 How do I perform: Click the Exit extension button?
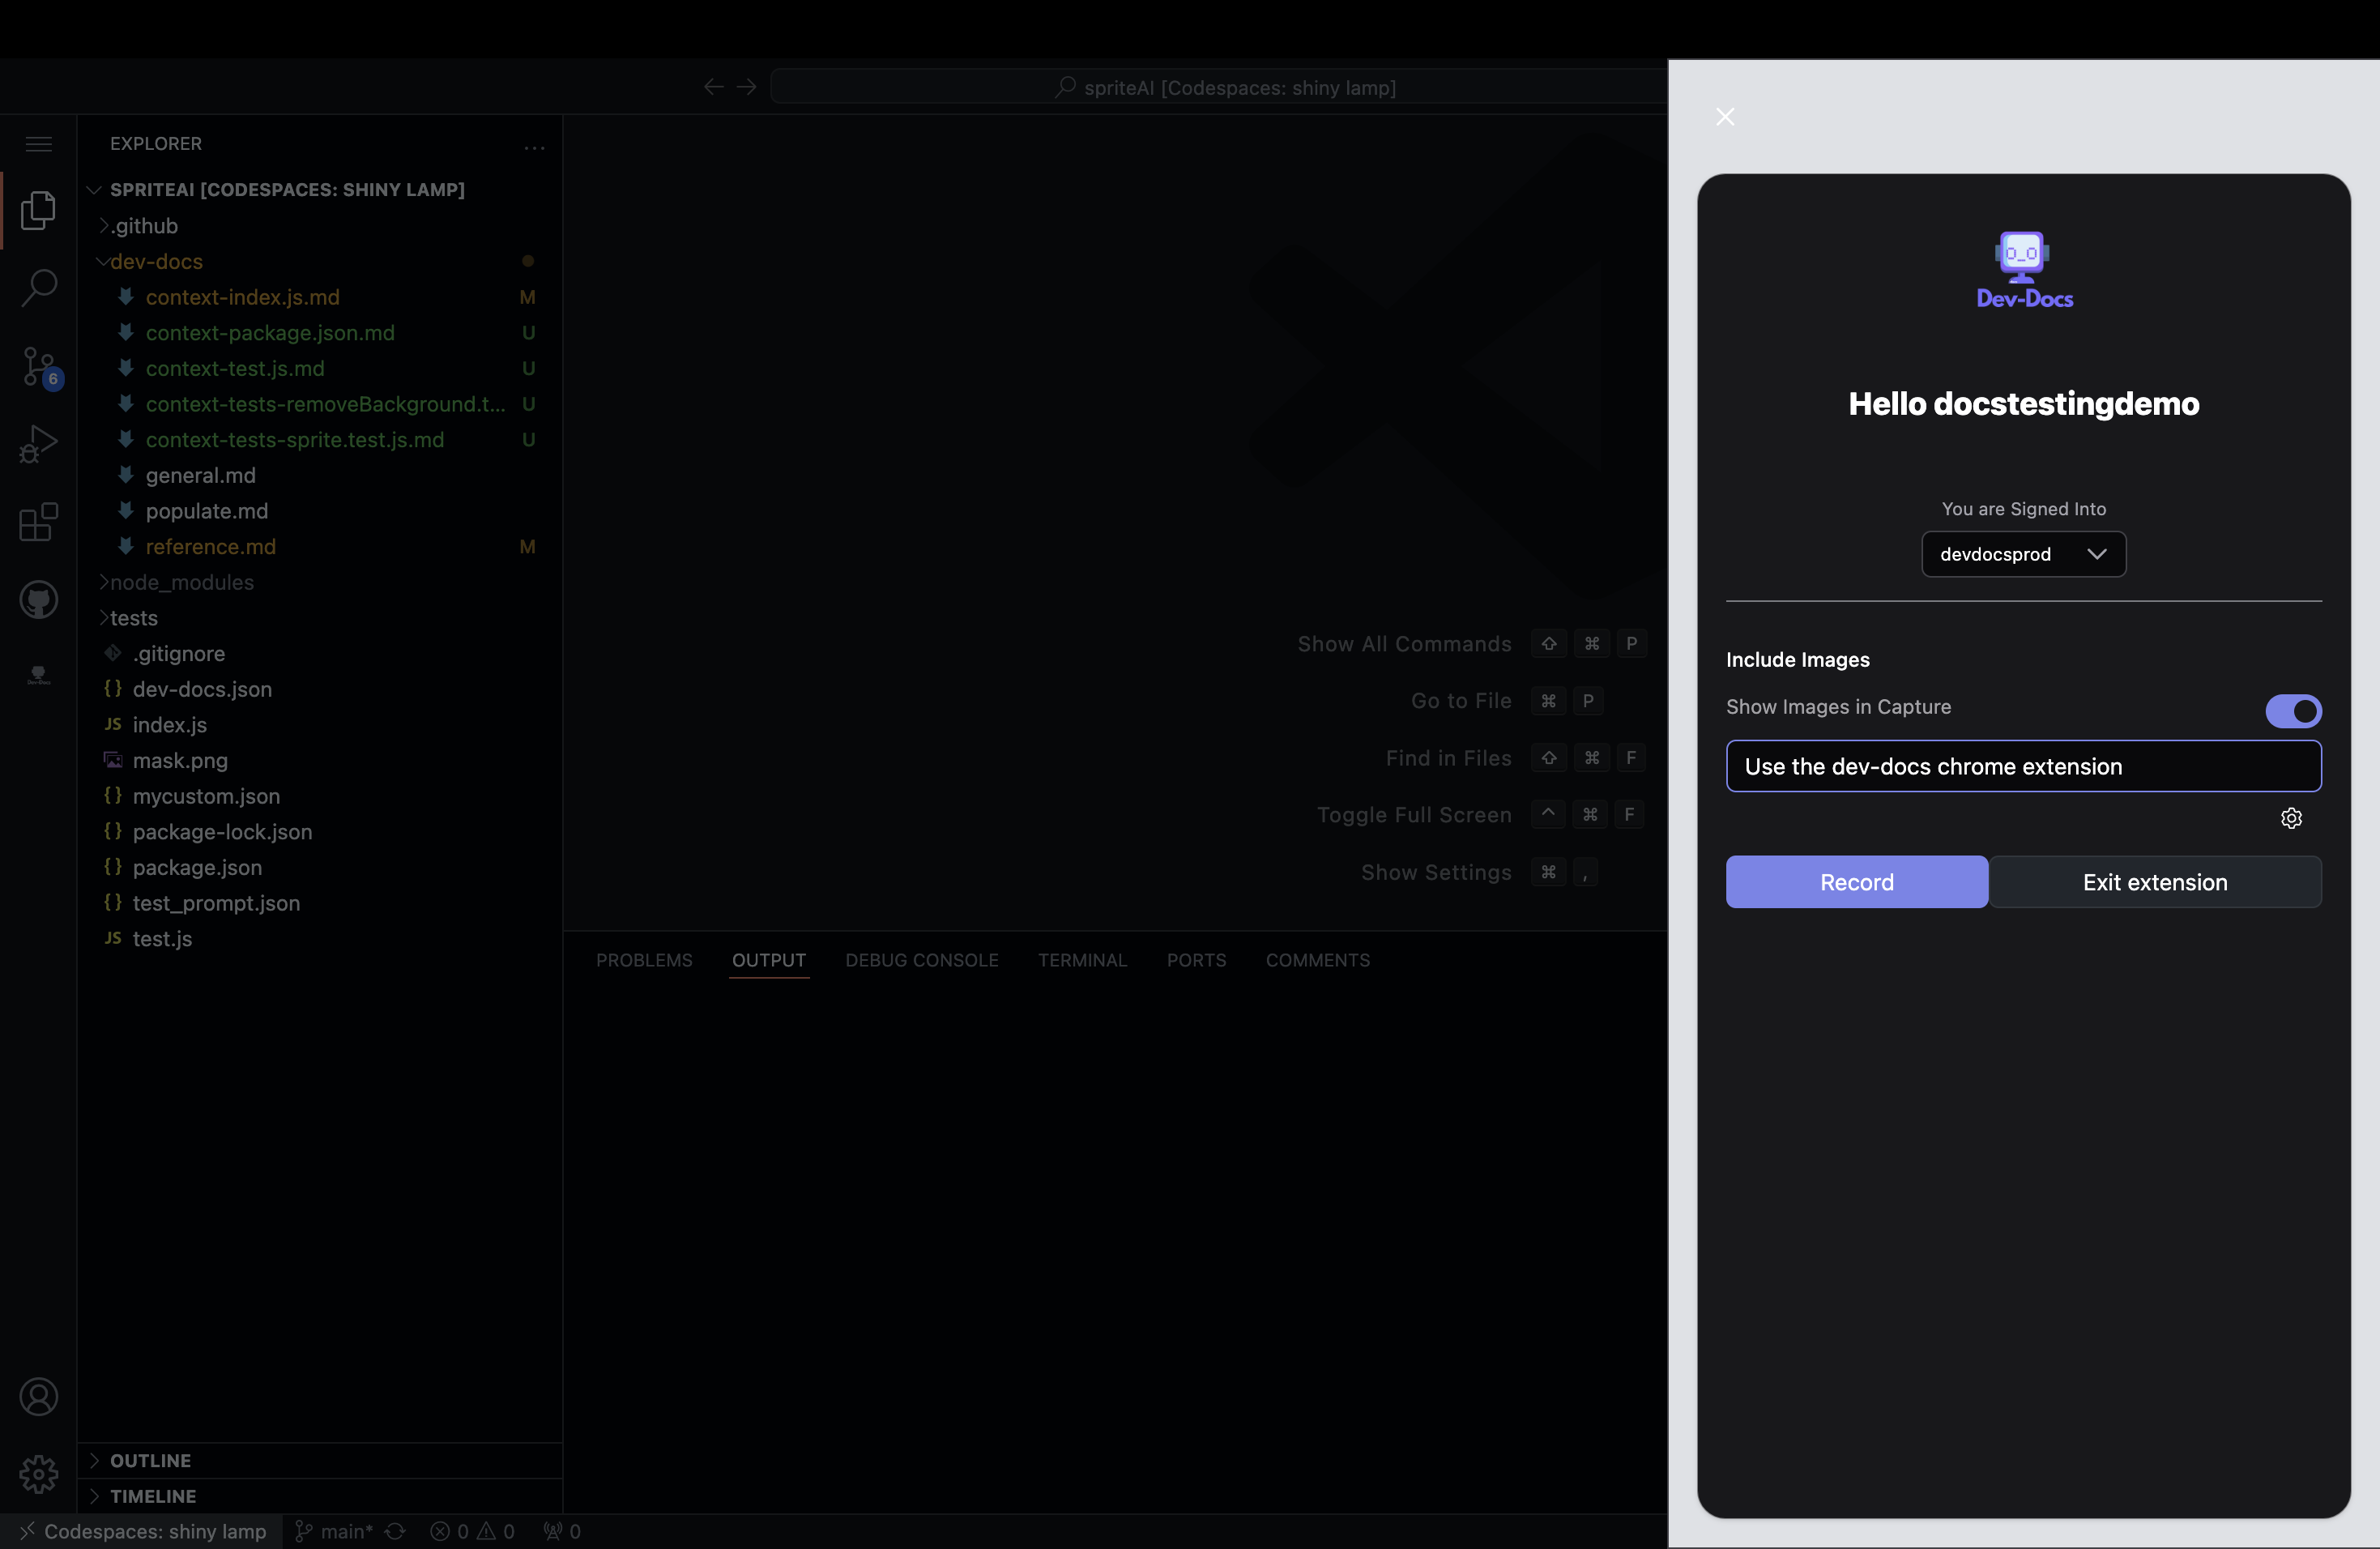pyautogui.click(x=2155, y=881)
